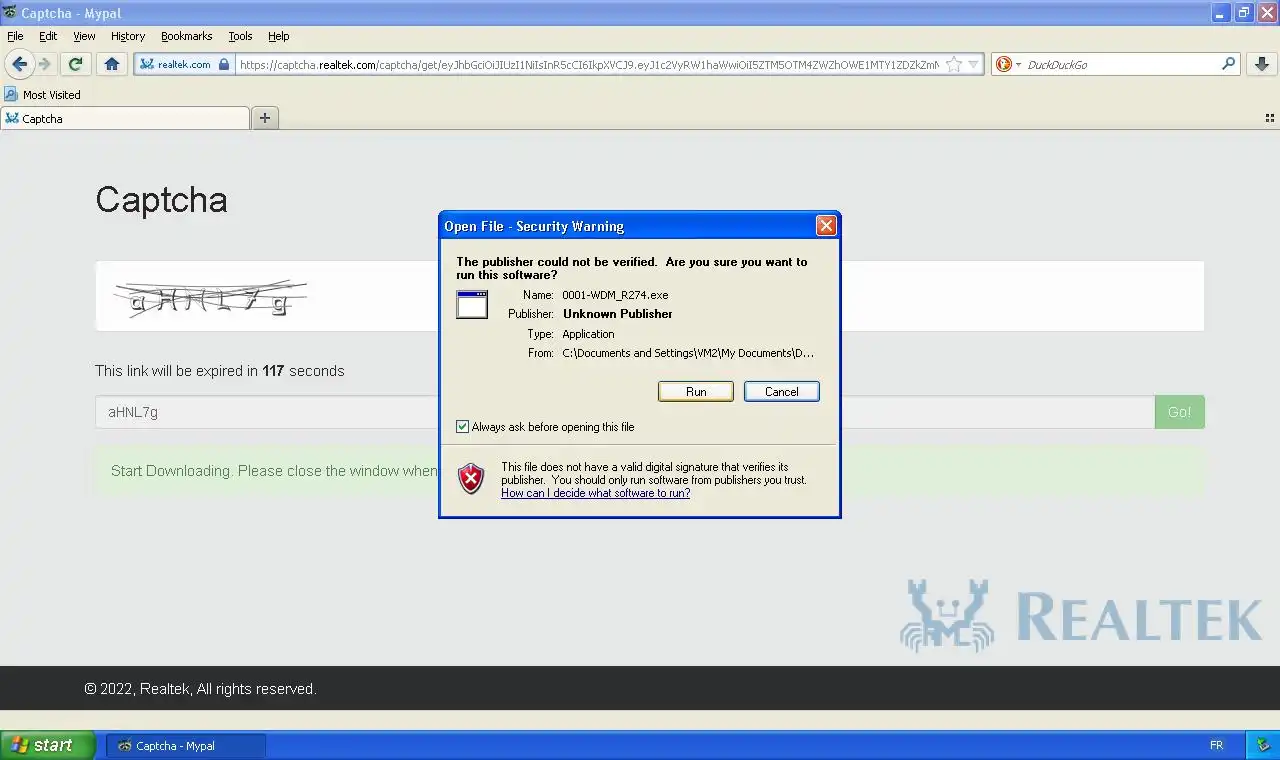The image size is (1280, 760).
Task: Close the Open File Security Warning dialog
Action: click(x=826, y=226)
